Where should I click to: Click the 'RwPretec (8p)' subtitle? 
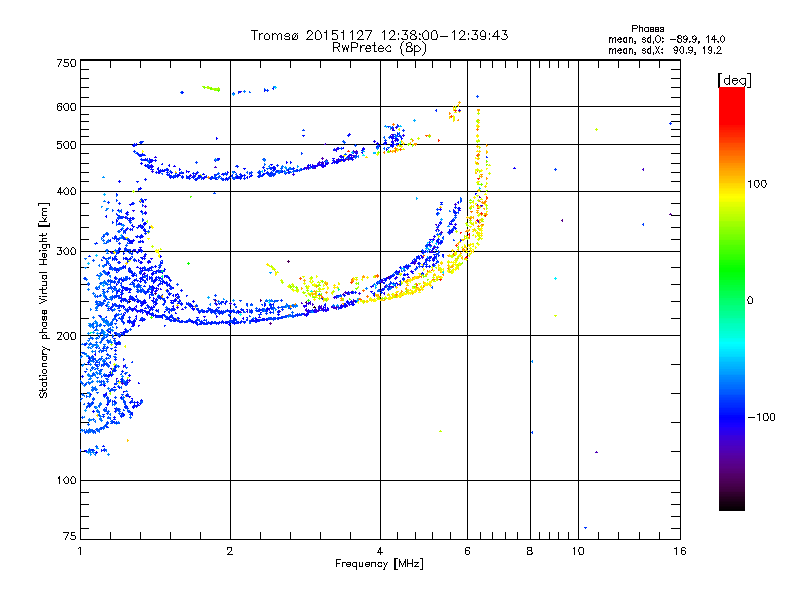pyautogui.click(x=379, y=48)
